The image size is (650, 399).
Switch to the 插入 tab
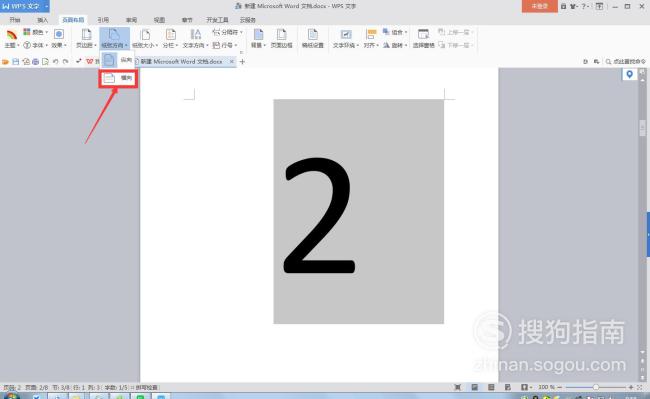43,20
